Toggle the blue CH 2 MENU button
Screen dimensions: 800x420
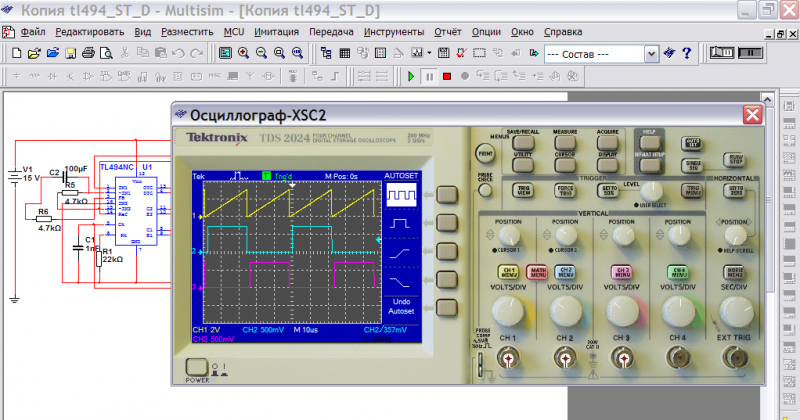pyautogui.click(x=565, y=272)
